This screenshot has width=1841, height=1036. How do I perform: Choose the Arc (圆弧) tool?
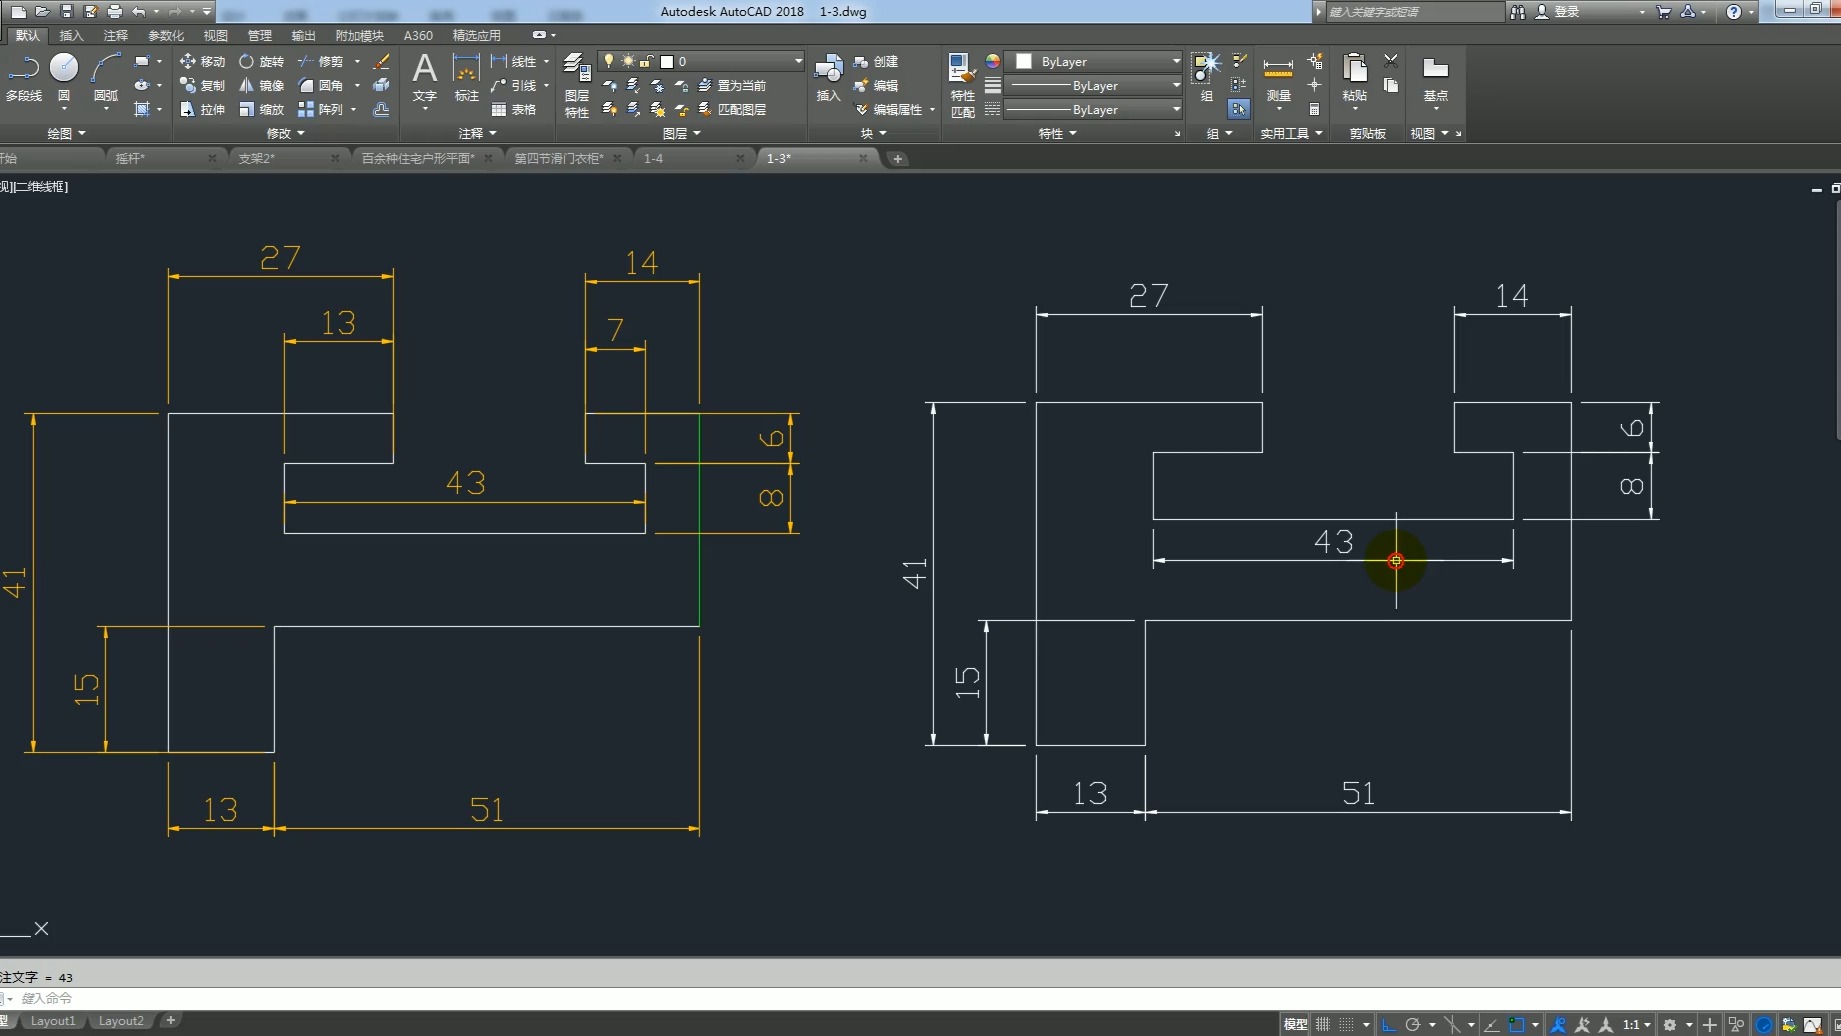coord(105,78)
